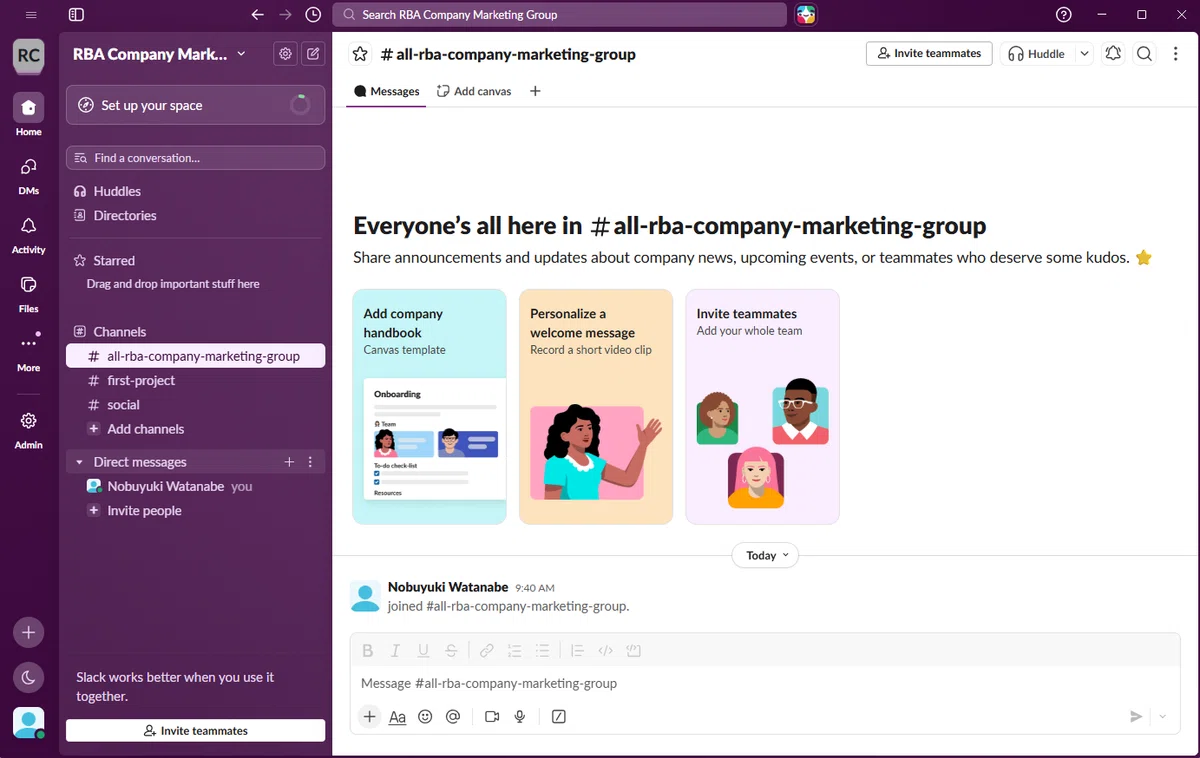This screenshot has height=758, width=1200.
Task: Select the social channel
Action: 195,404
